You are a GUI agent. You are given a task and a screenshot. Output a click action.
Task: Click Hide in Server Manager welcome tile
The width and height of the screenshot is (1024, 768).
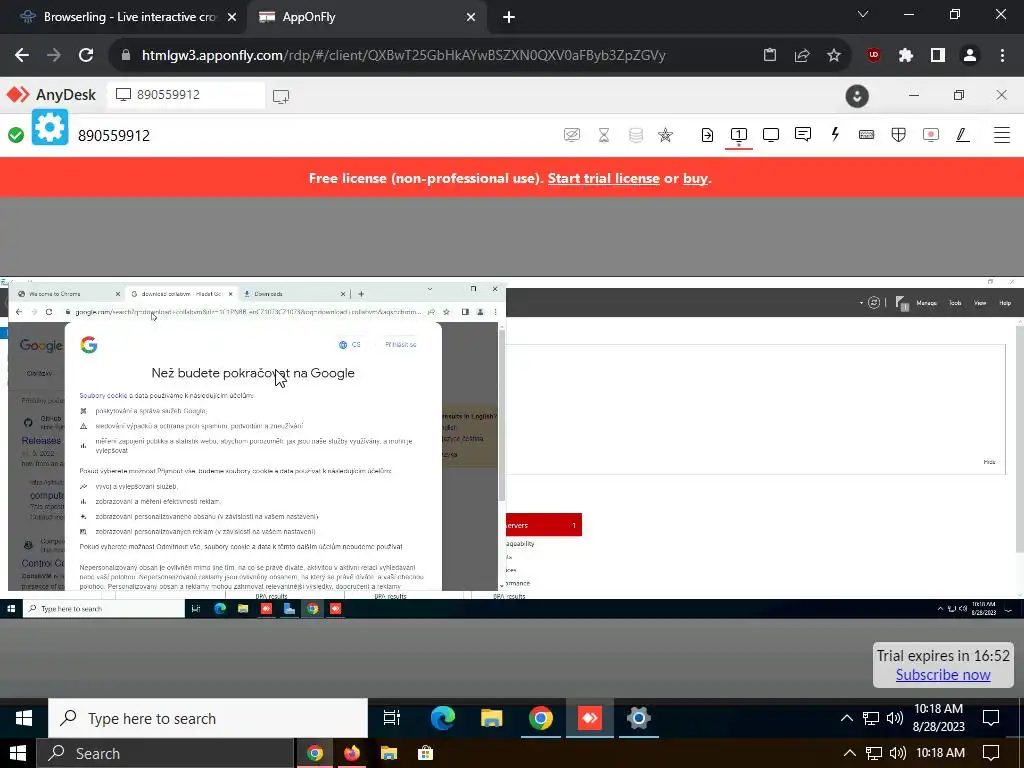[989, 462]
